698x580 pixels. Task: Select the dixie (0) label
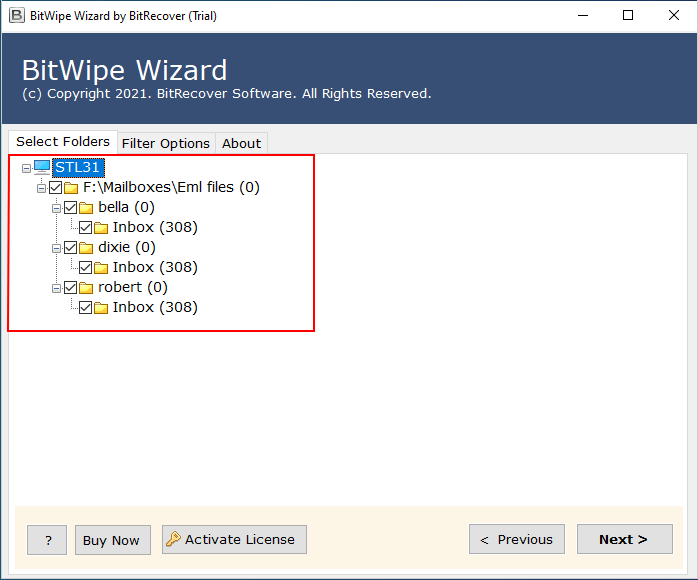(127, 247)
